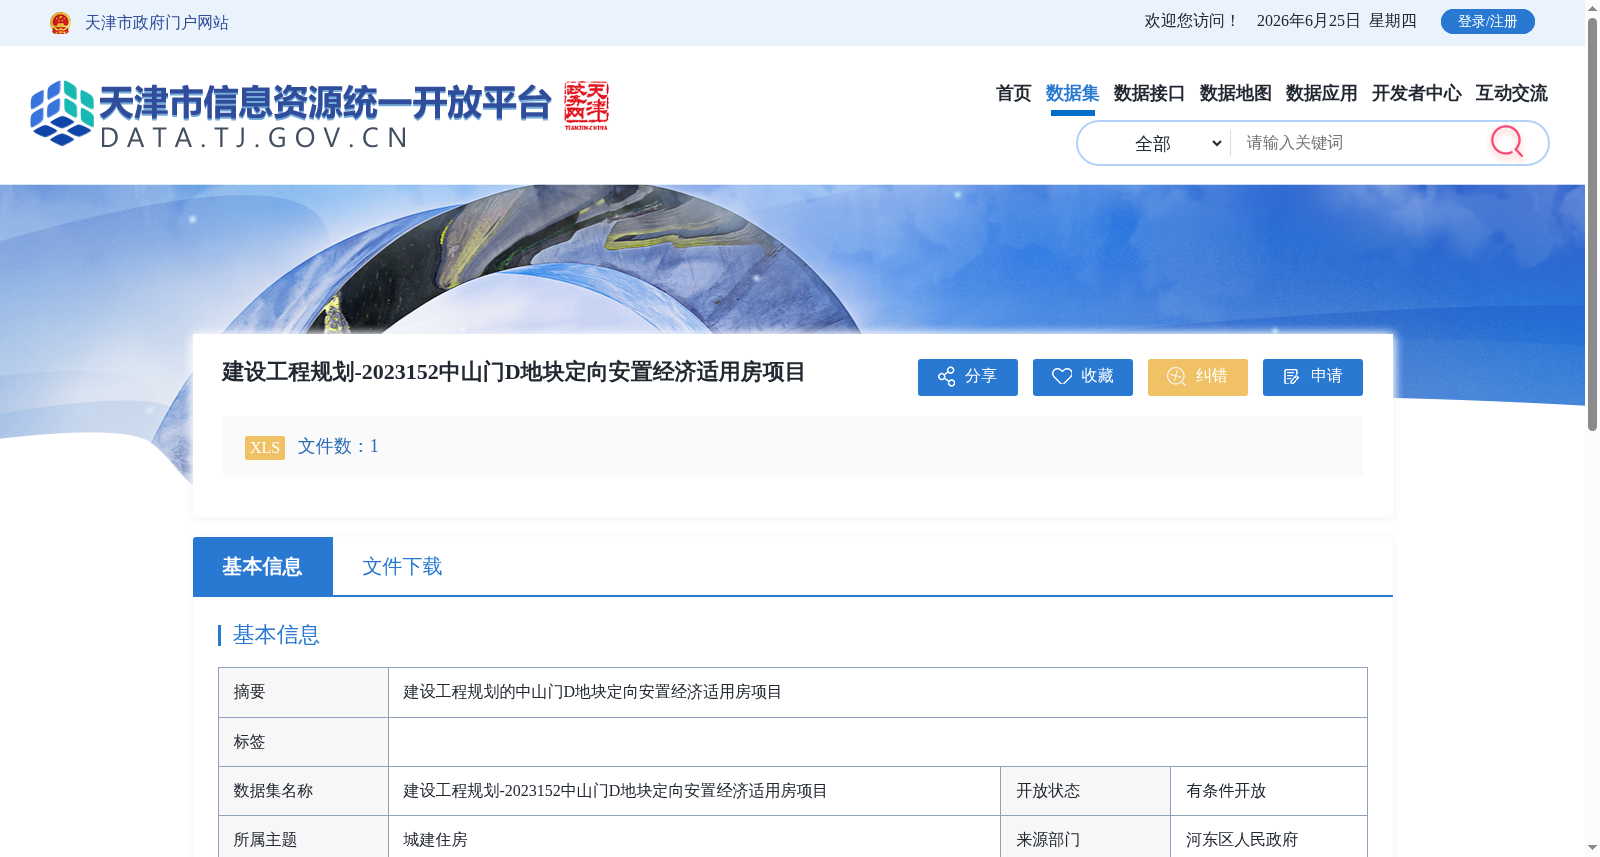The height and width of the screenshot is (857, 1600).
Task: Go to 首页 in the navigation
Action: tap(1013, 93)
